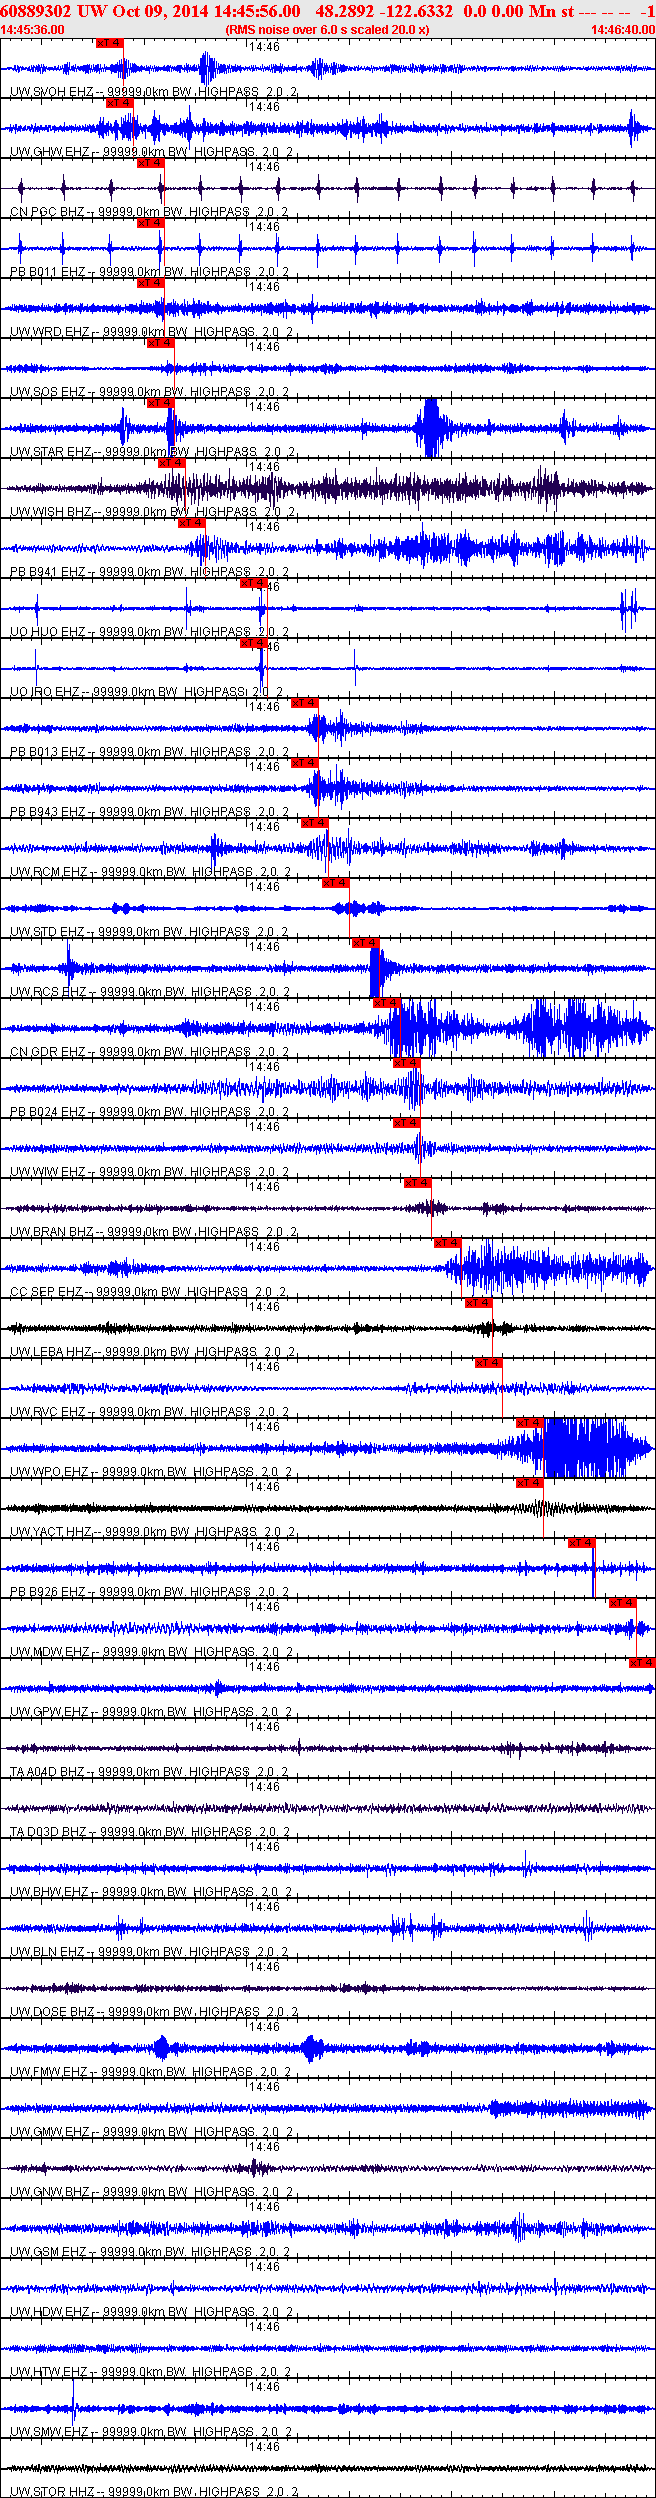
Task: Select the end time 14:46:40.00 label
Action: pyautogui.click(x=623, y=30)
